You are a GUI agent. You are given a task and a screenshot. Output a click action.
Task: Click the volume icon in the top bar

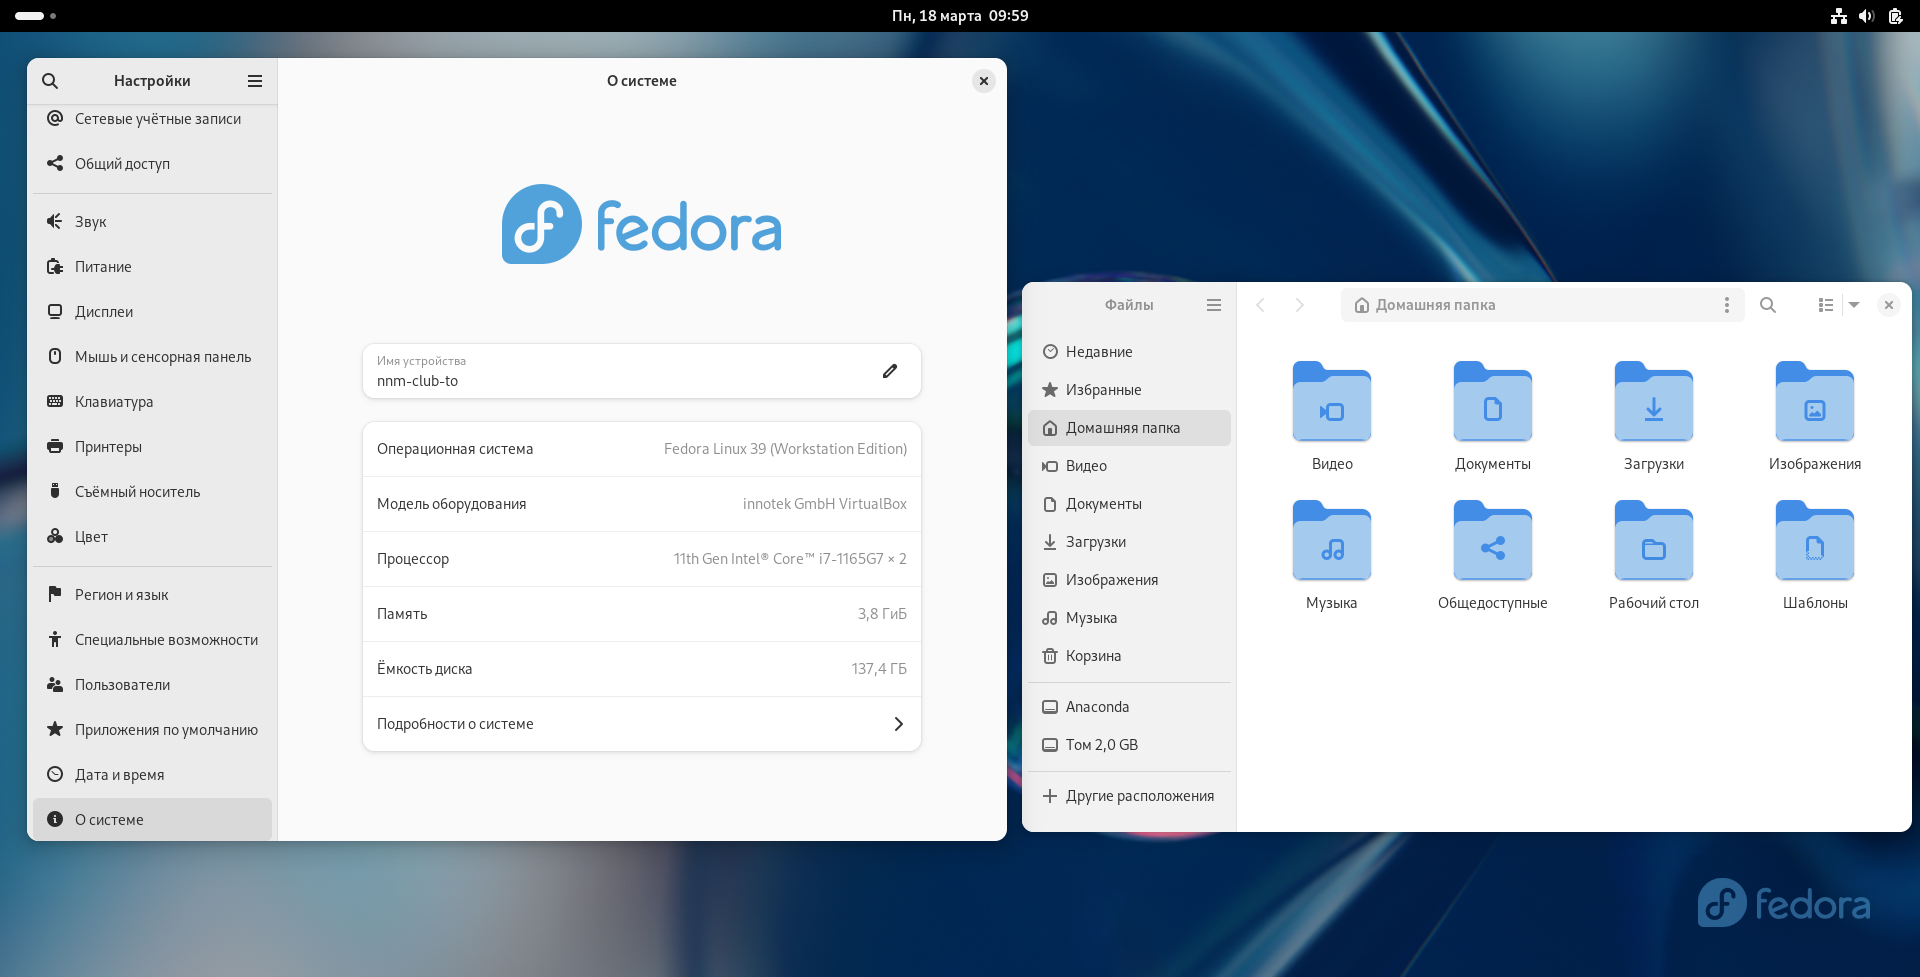click(x=1866, y=16)
